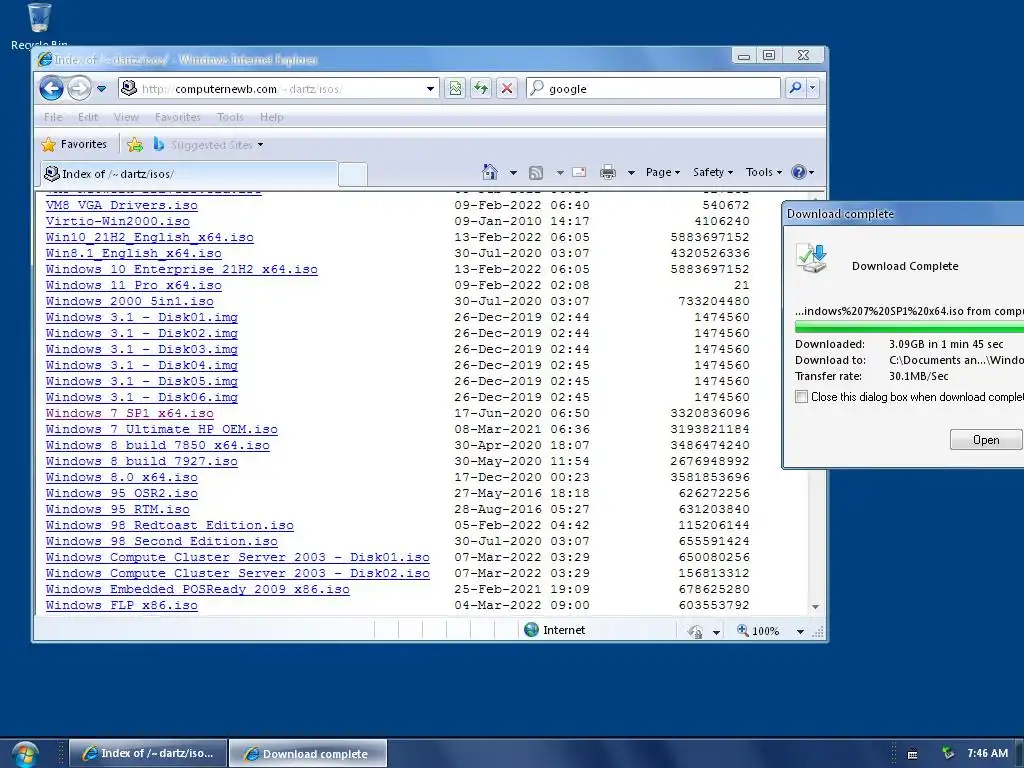Click the Windows Start orb

point(25,754)
